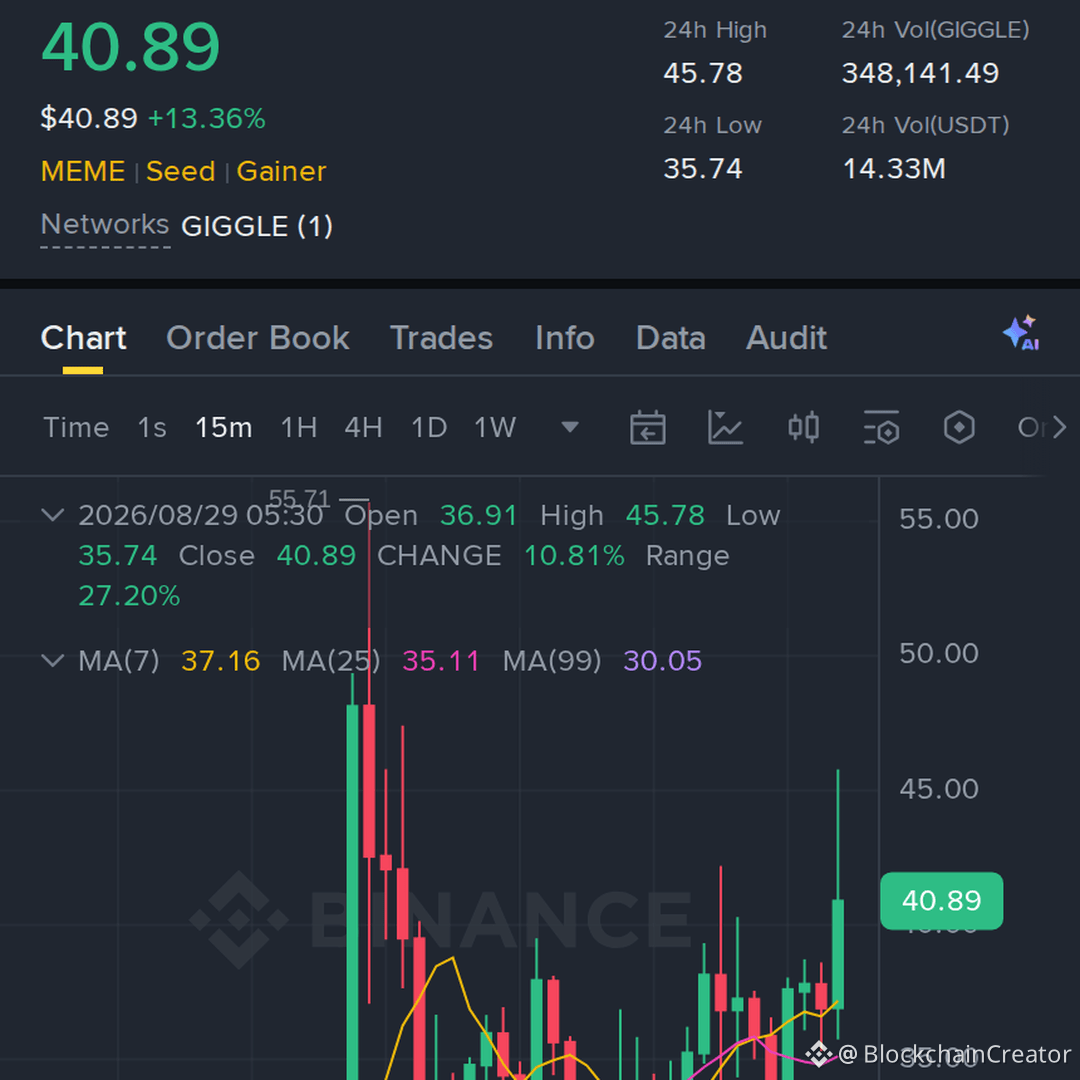Click the tall red candle near peak
Image resolution: width=1080 pixels, height=1080 pixels.
coord(369,781)
